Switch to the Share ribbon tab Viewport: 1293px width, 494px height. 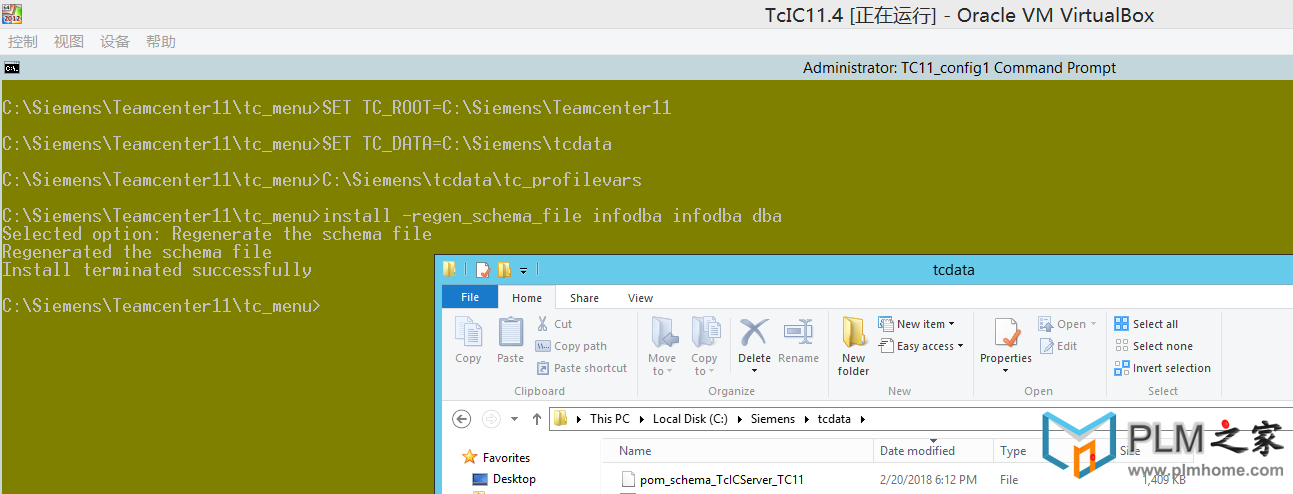click(x=584, y=298)
